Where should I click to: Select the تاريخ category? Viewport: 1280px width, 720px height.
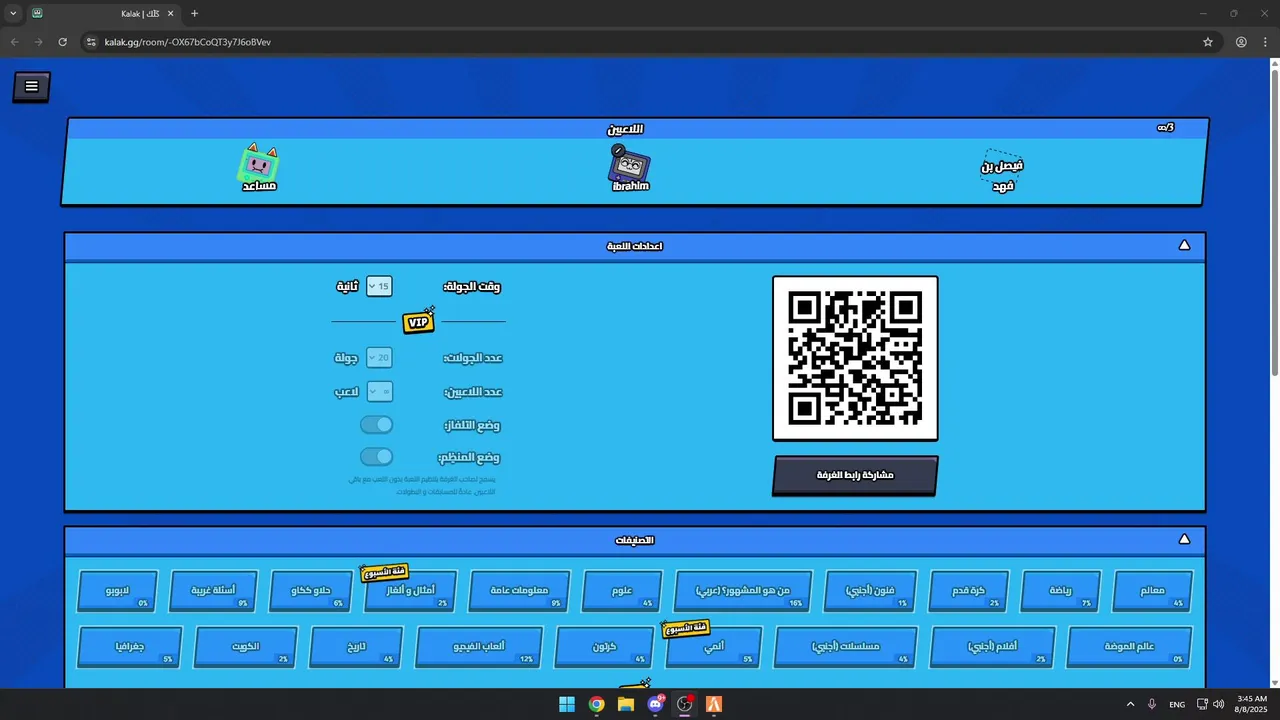point(356,647)
